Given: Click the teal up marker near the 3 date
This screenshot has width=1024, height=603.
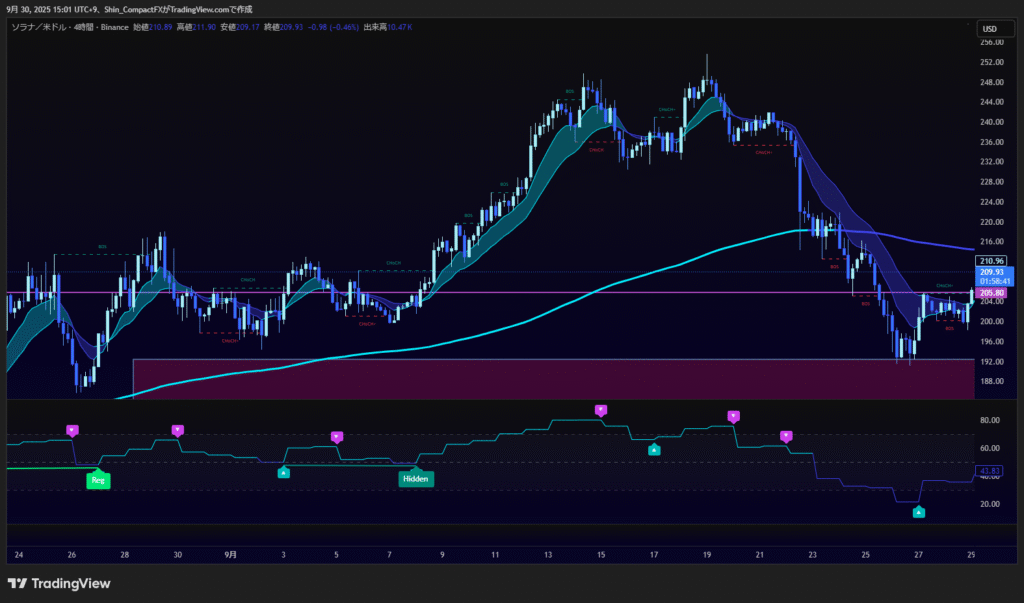Looking at the screenshot, I should [283, 472].
